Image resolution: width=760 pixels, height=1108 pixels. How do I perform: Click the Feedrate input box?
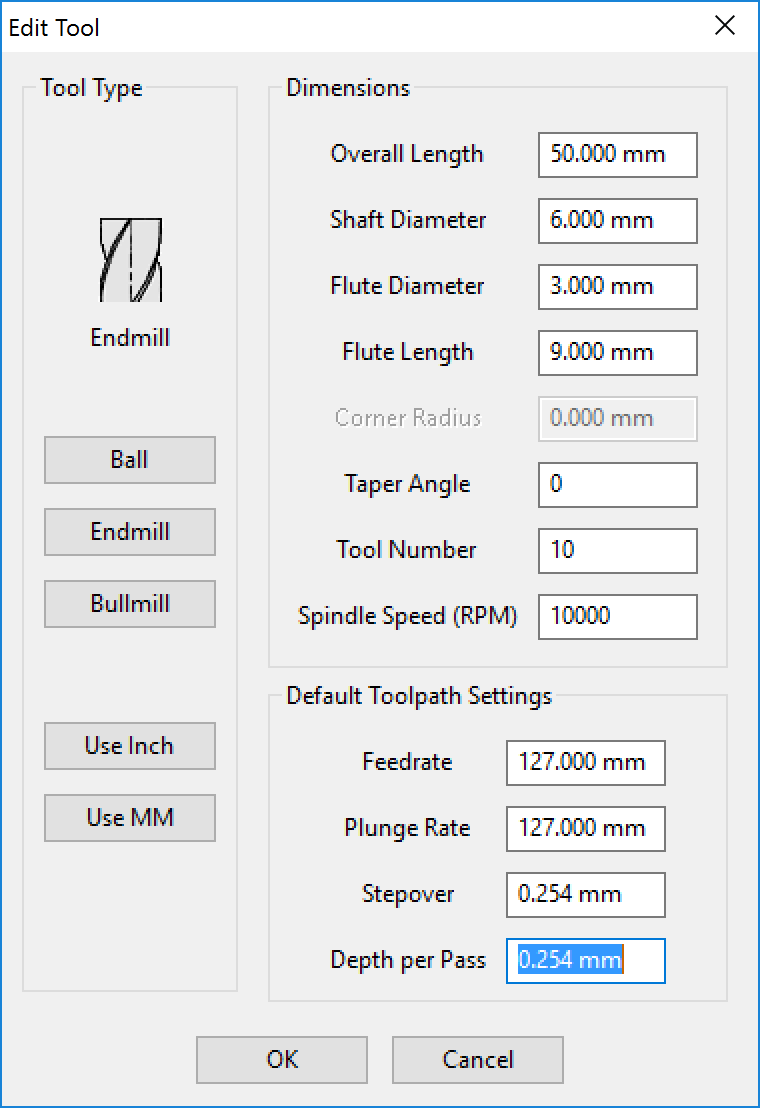tap(586, 762)
